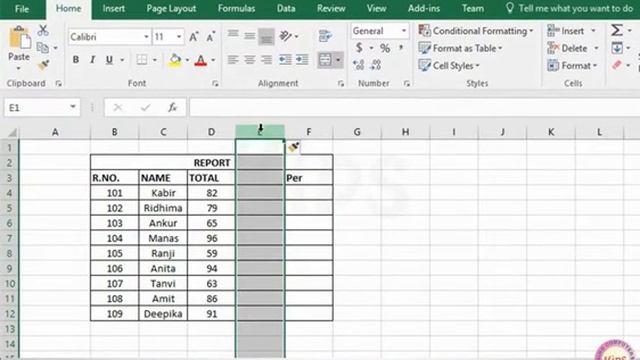
Task: Open the Conditional Formatting menu
Action: [x=476, y=31]
